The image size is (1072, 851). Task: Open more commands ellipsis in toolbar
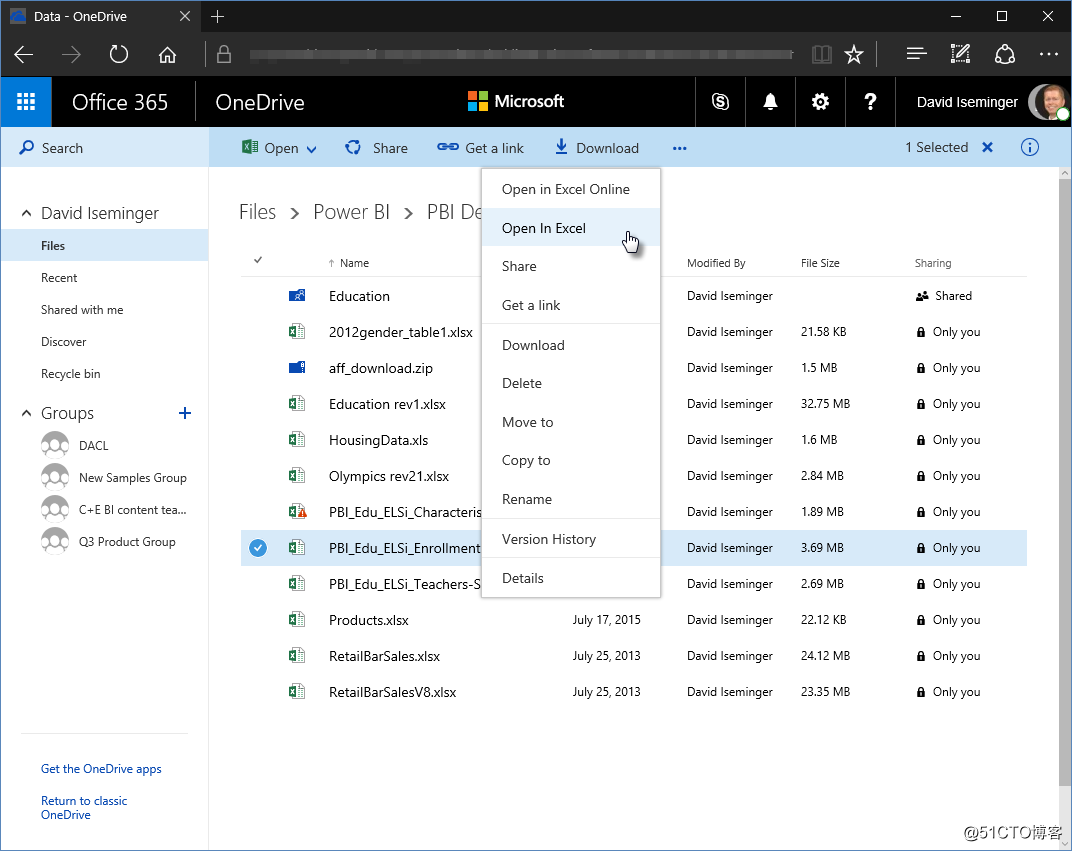679,148
